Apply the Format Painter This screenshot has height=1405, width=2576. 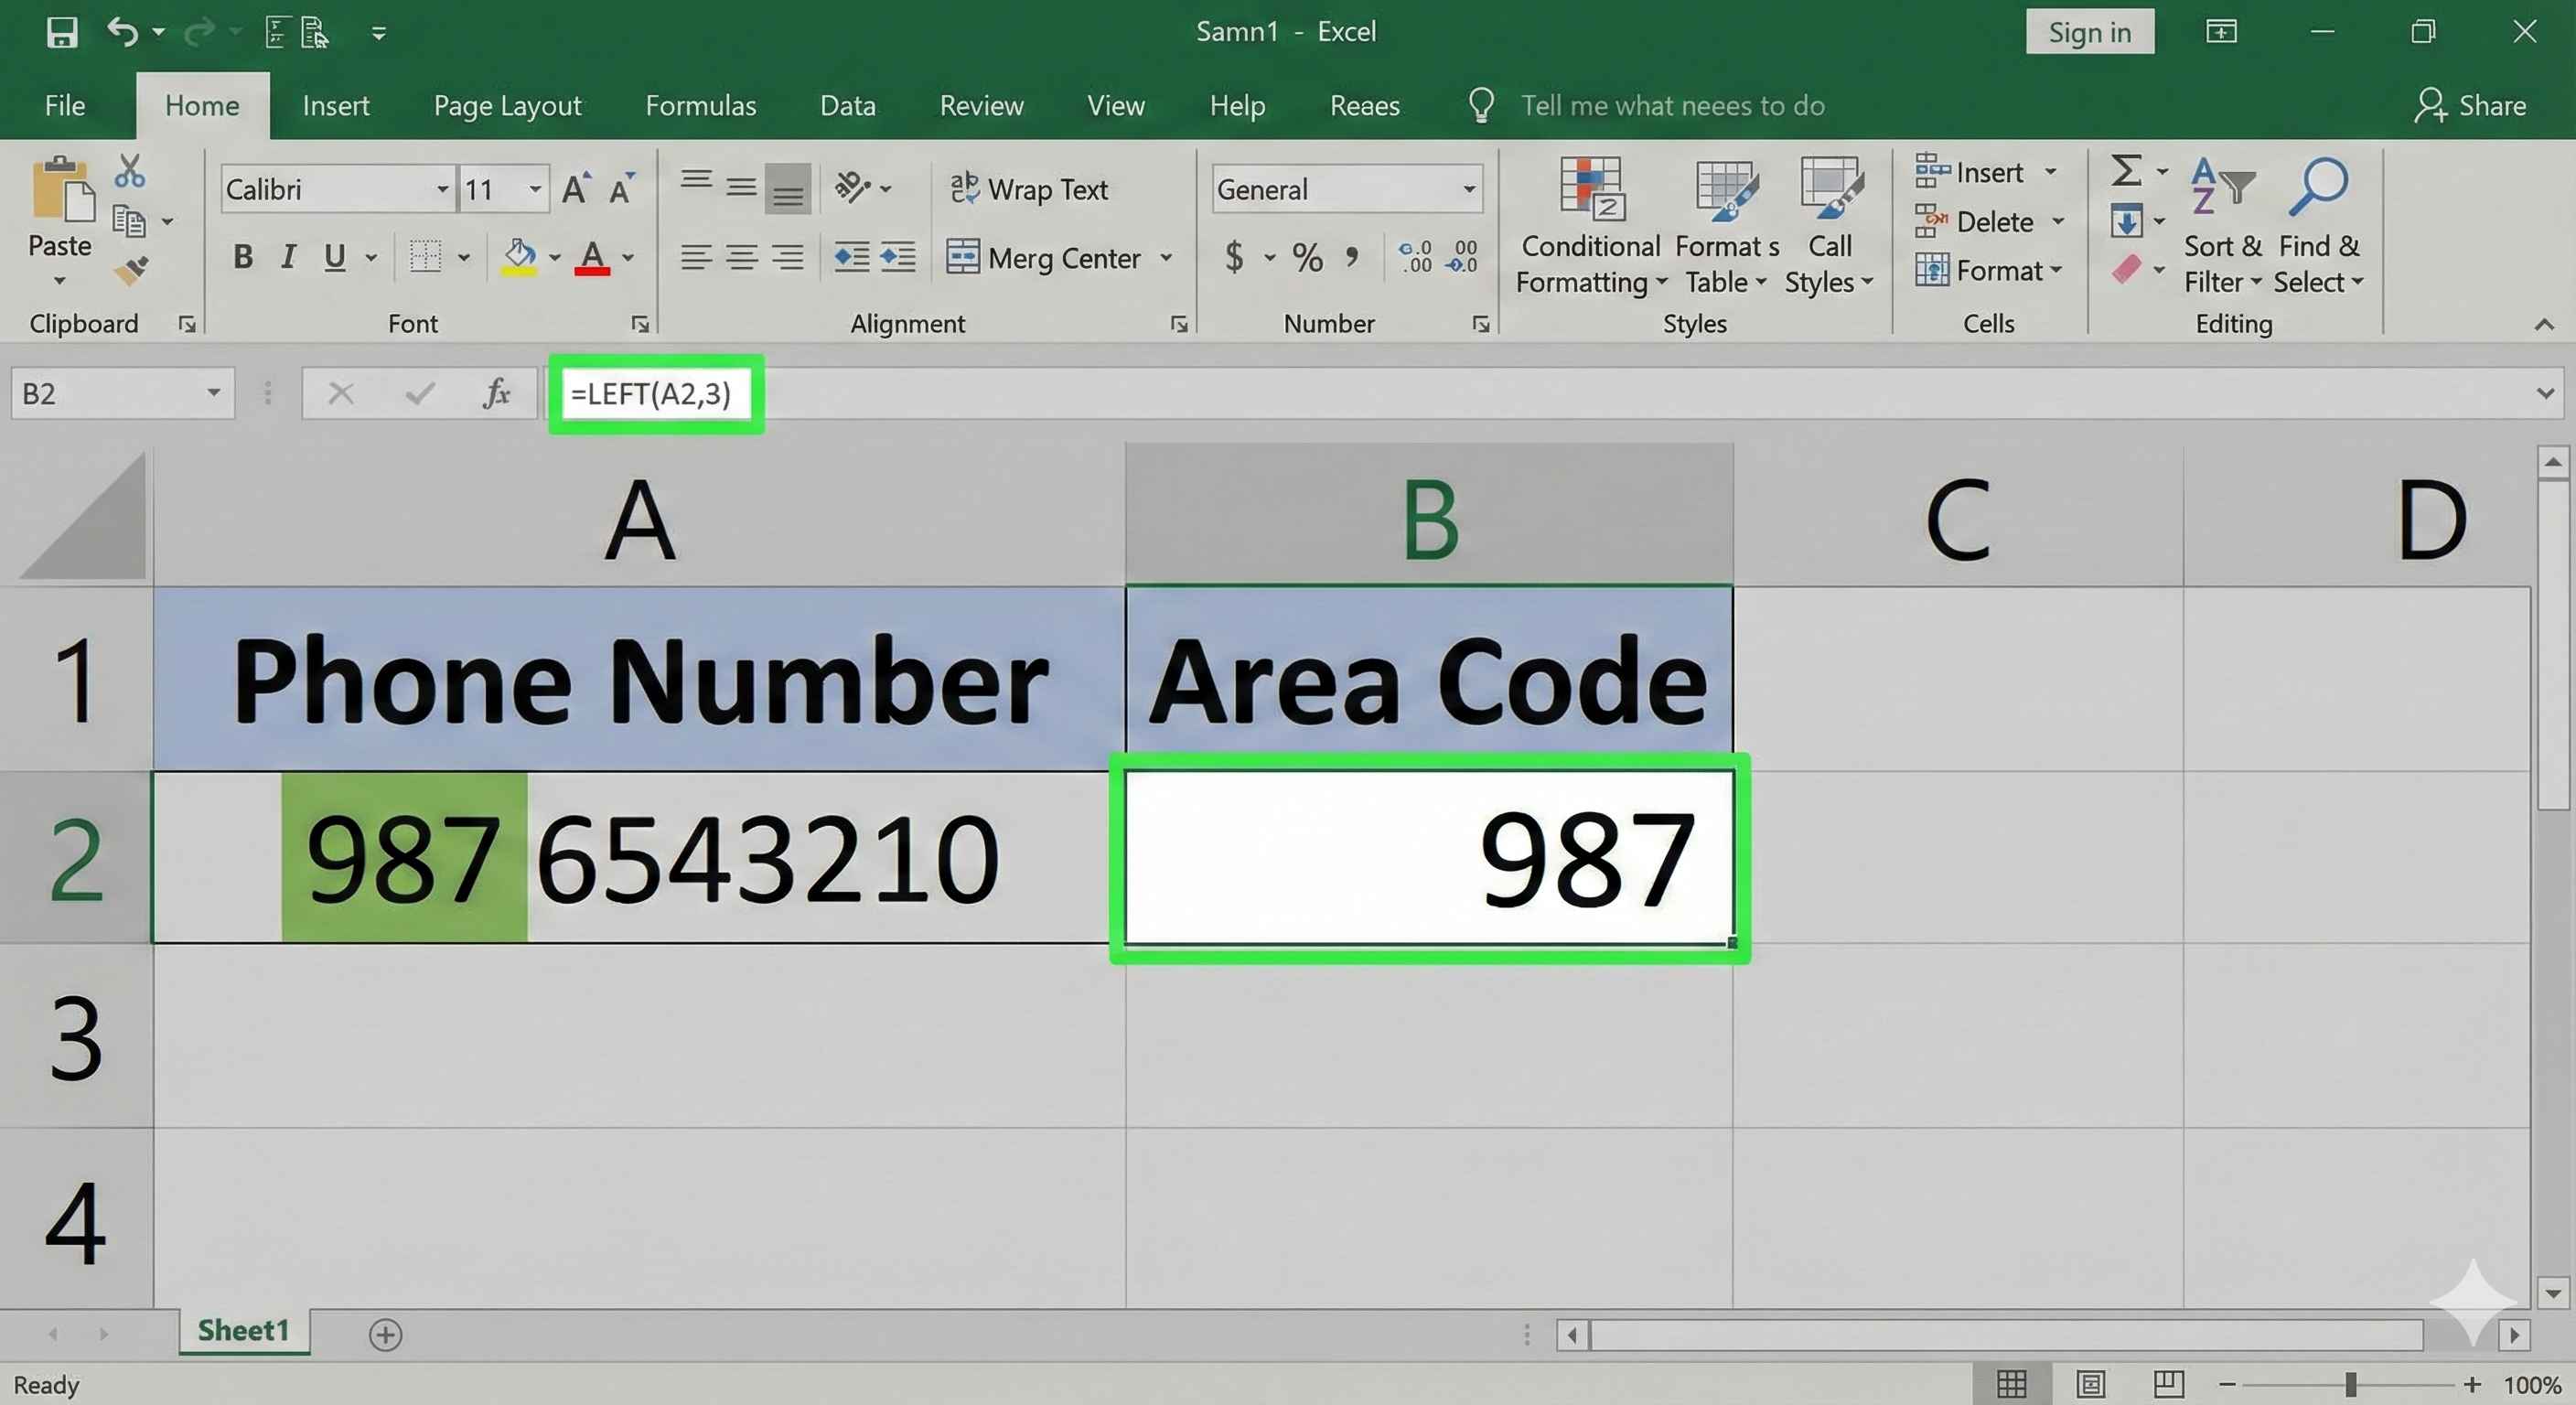pos(130,268)
